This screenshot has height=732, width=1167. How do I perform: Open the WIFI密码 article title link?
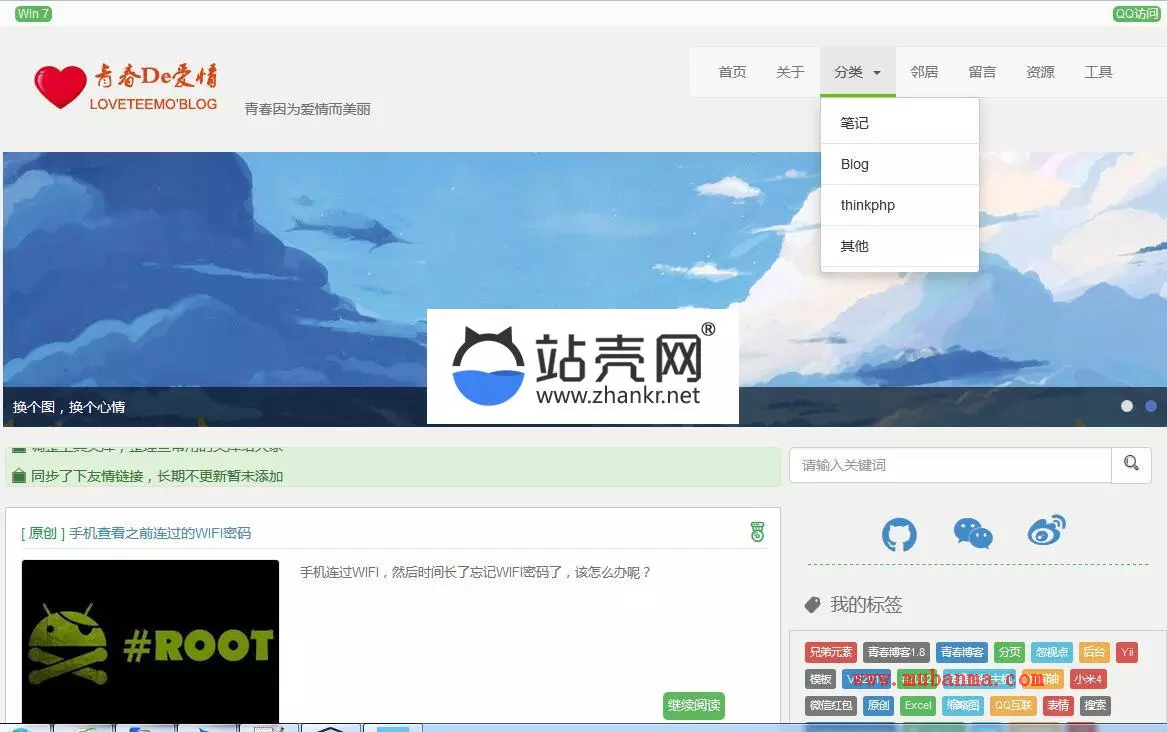tap(159, 533)
